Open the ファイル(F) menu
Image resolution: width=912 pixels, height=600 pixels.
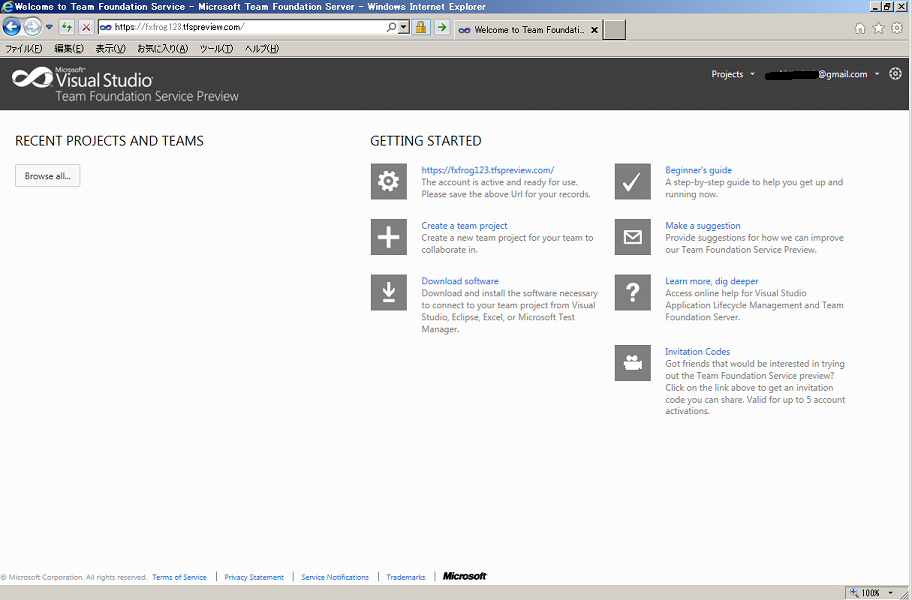pos(23,48)
